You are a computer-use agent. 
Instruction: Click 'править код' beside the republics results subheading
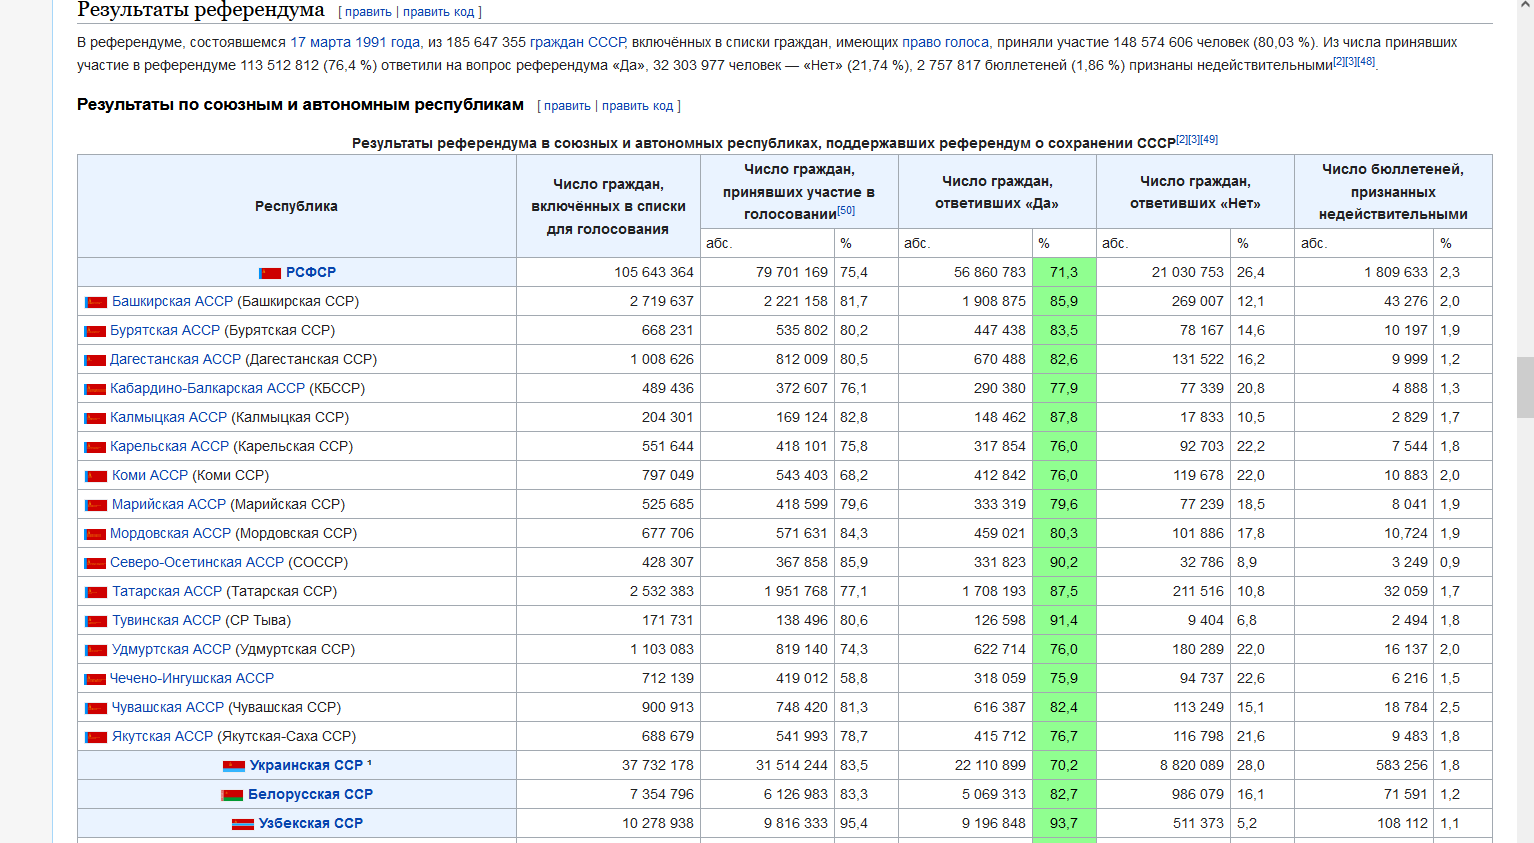tap(637, 106)
